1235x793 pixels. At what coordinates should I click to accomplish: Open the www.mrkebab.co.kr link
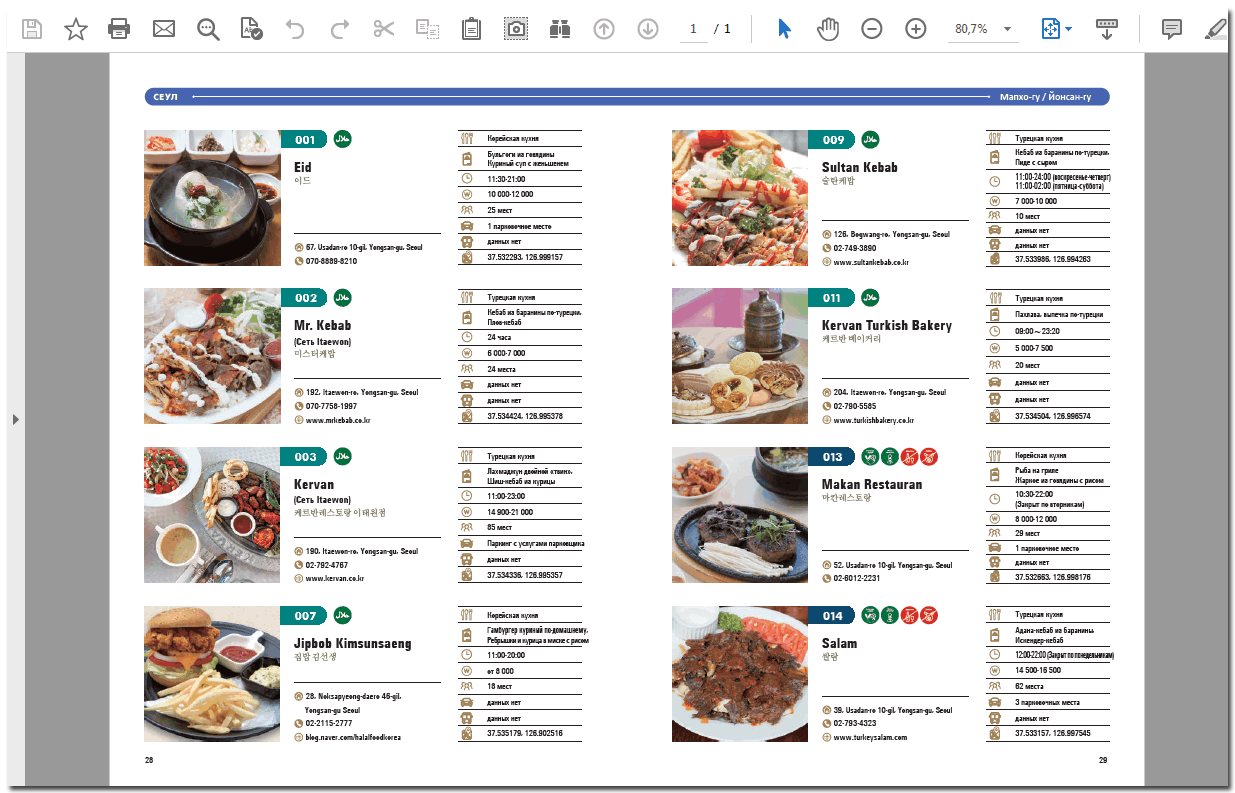[x=337, y=421]
